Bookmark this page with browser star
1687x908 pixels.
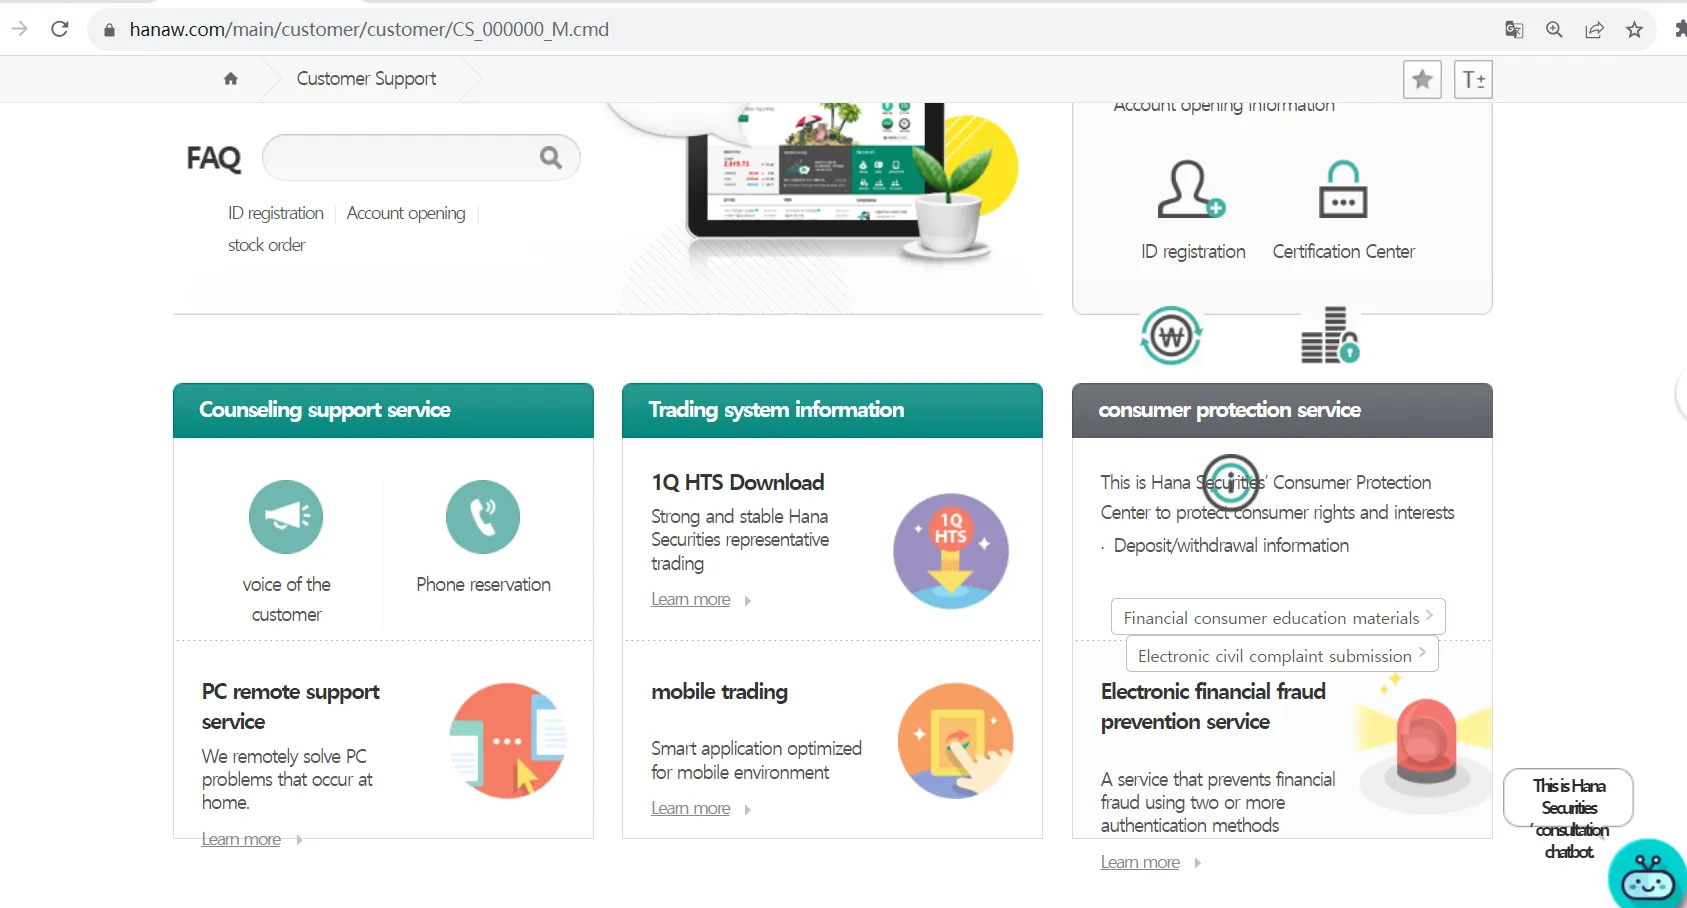tap(1634, 29)
